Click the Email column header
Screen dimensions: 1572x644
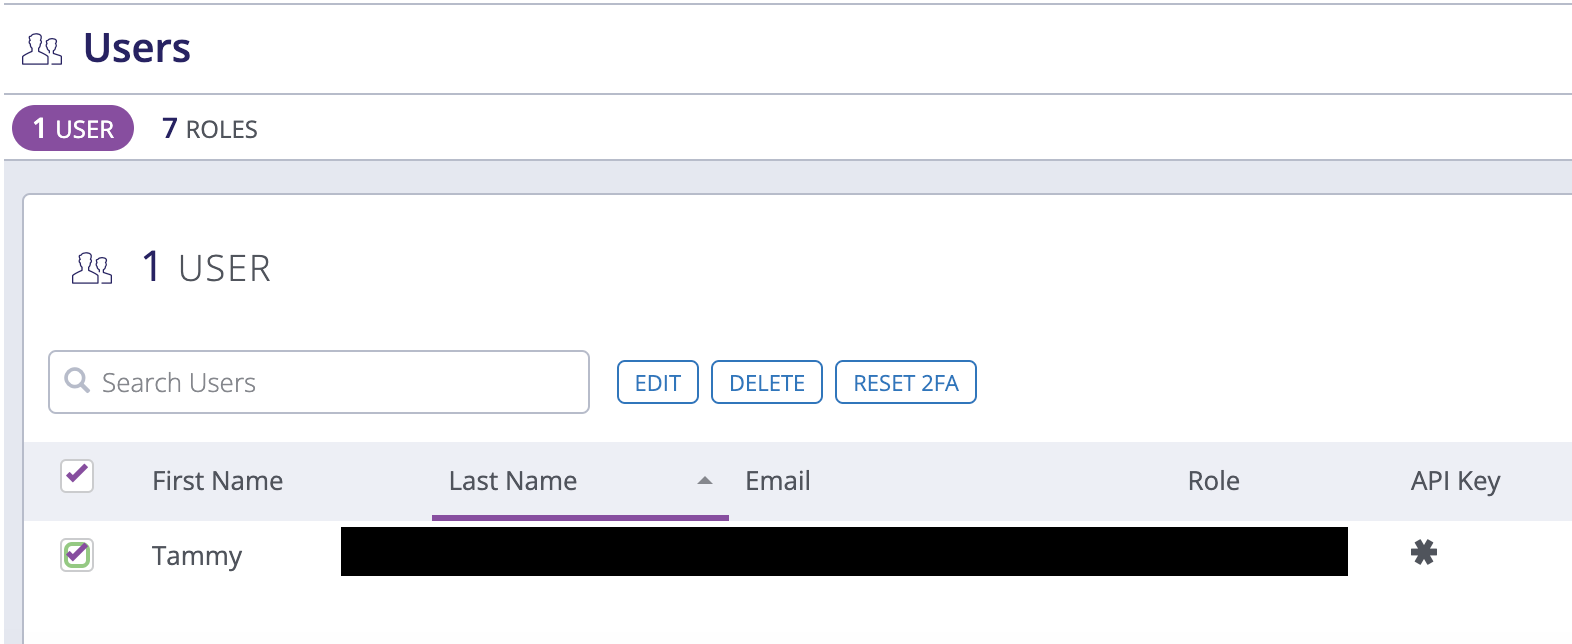[x=777, y=481]
